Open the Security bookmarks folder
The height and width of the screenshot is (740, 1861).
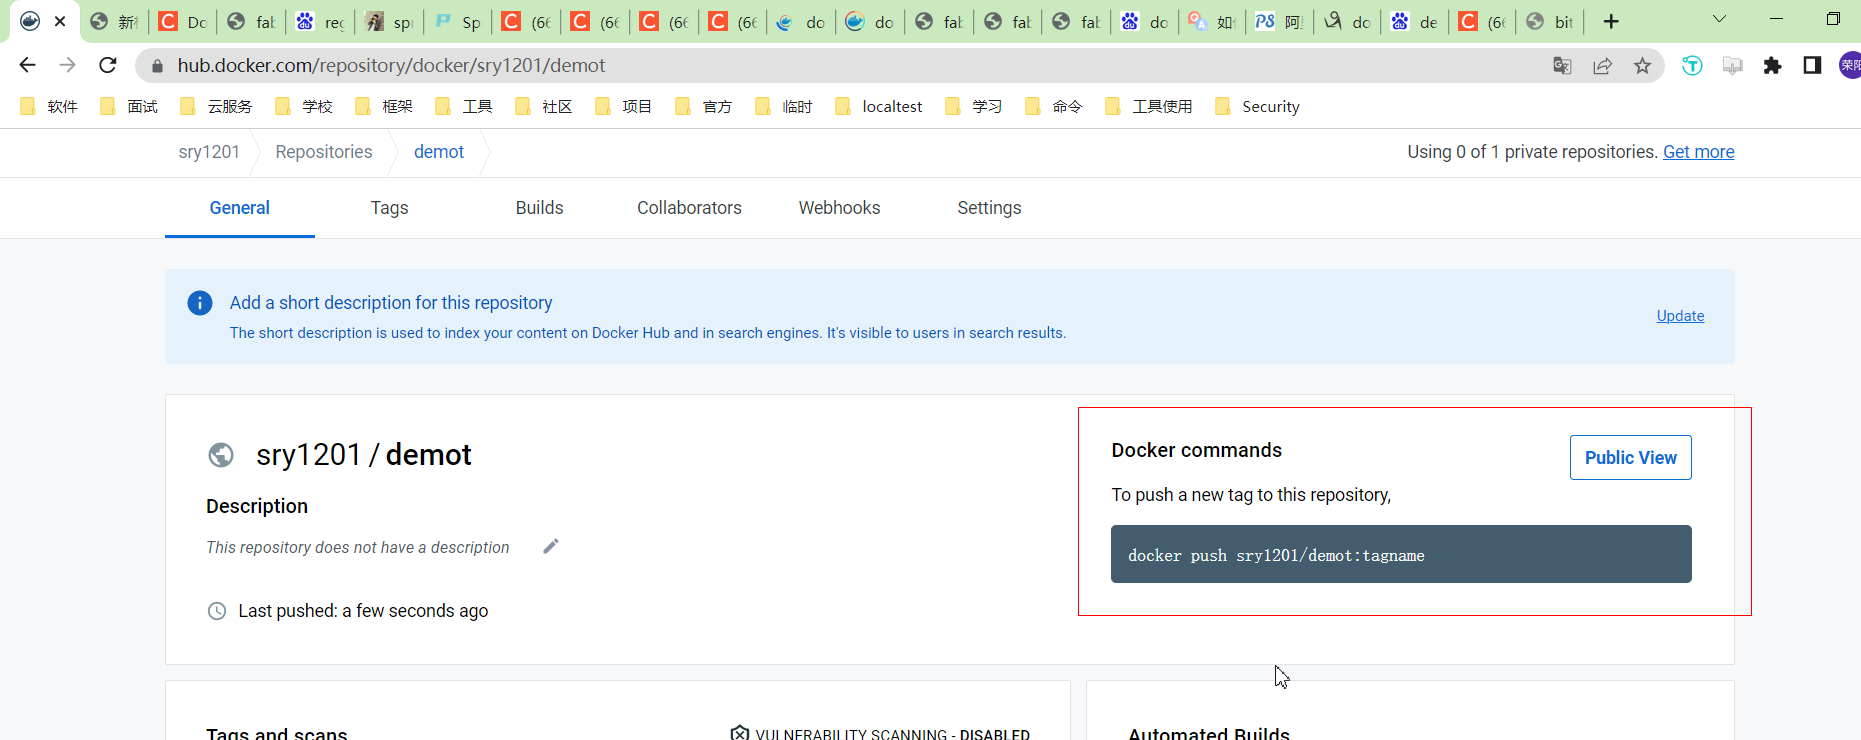(x=1258, y=107)
